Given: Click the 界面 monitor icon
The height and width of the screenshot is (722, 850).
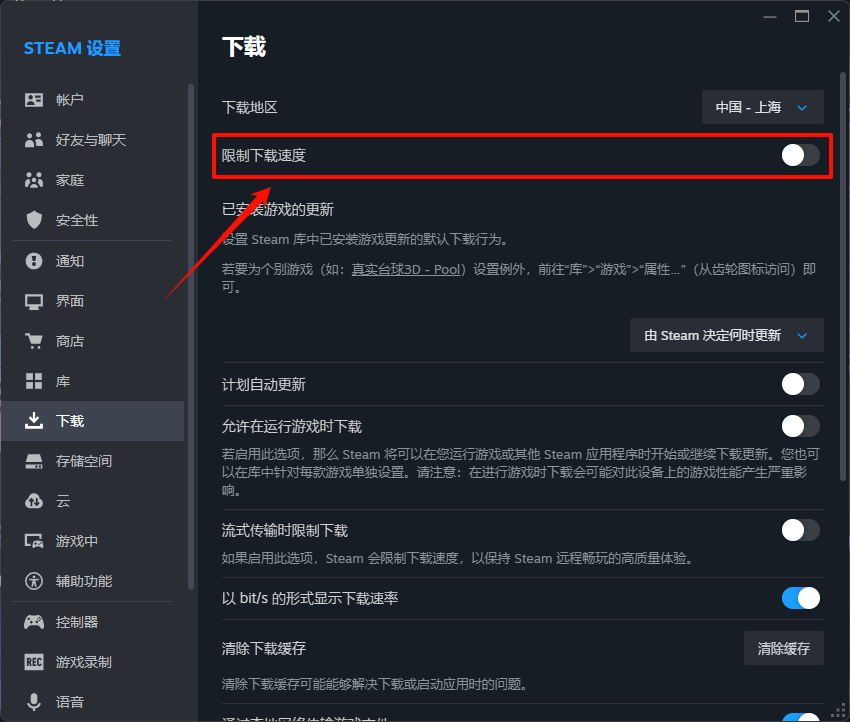Looking at the screenshot, I should pos(34,301).
